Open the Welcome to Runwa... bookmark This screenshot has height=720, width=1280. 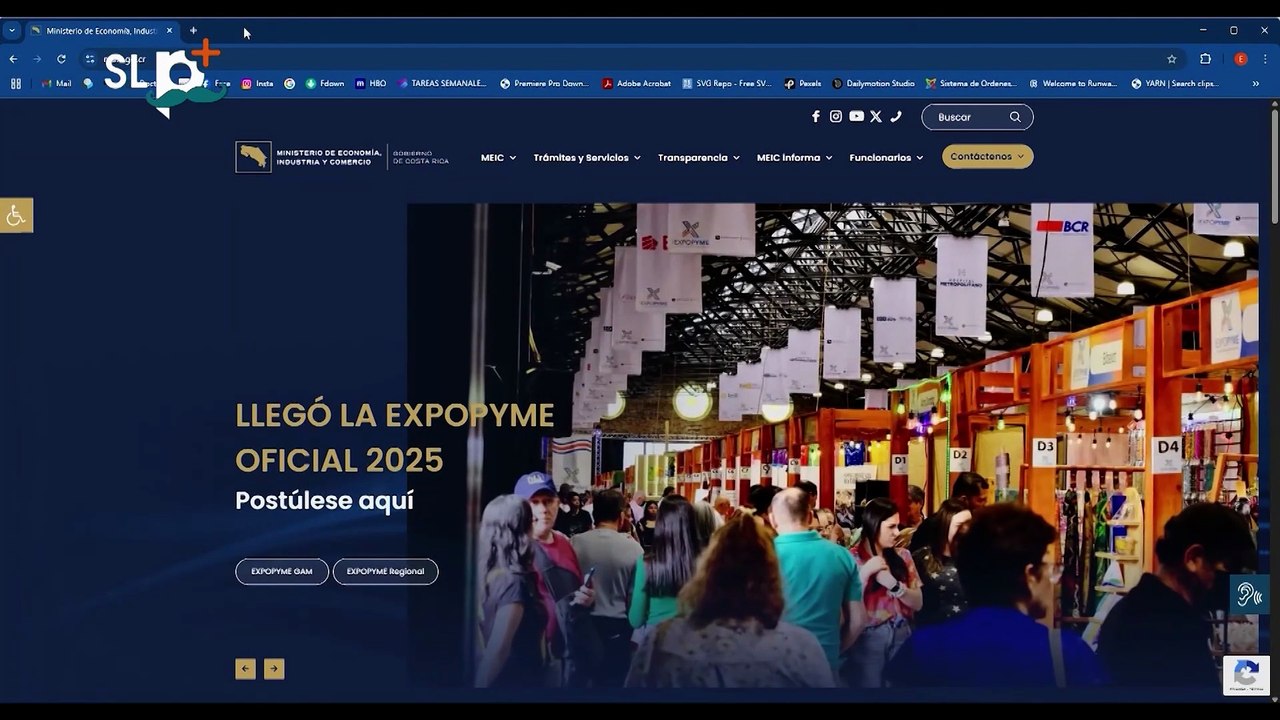1074,84
